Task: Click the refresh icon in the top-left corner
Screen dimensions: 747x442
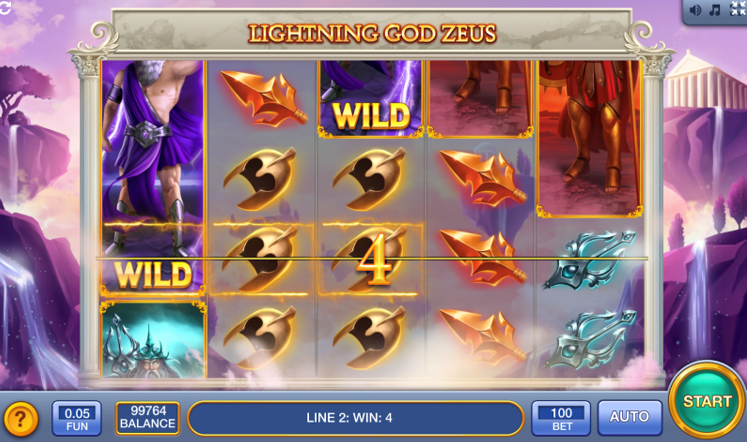Action: 5,7
